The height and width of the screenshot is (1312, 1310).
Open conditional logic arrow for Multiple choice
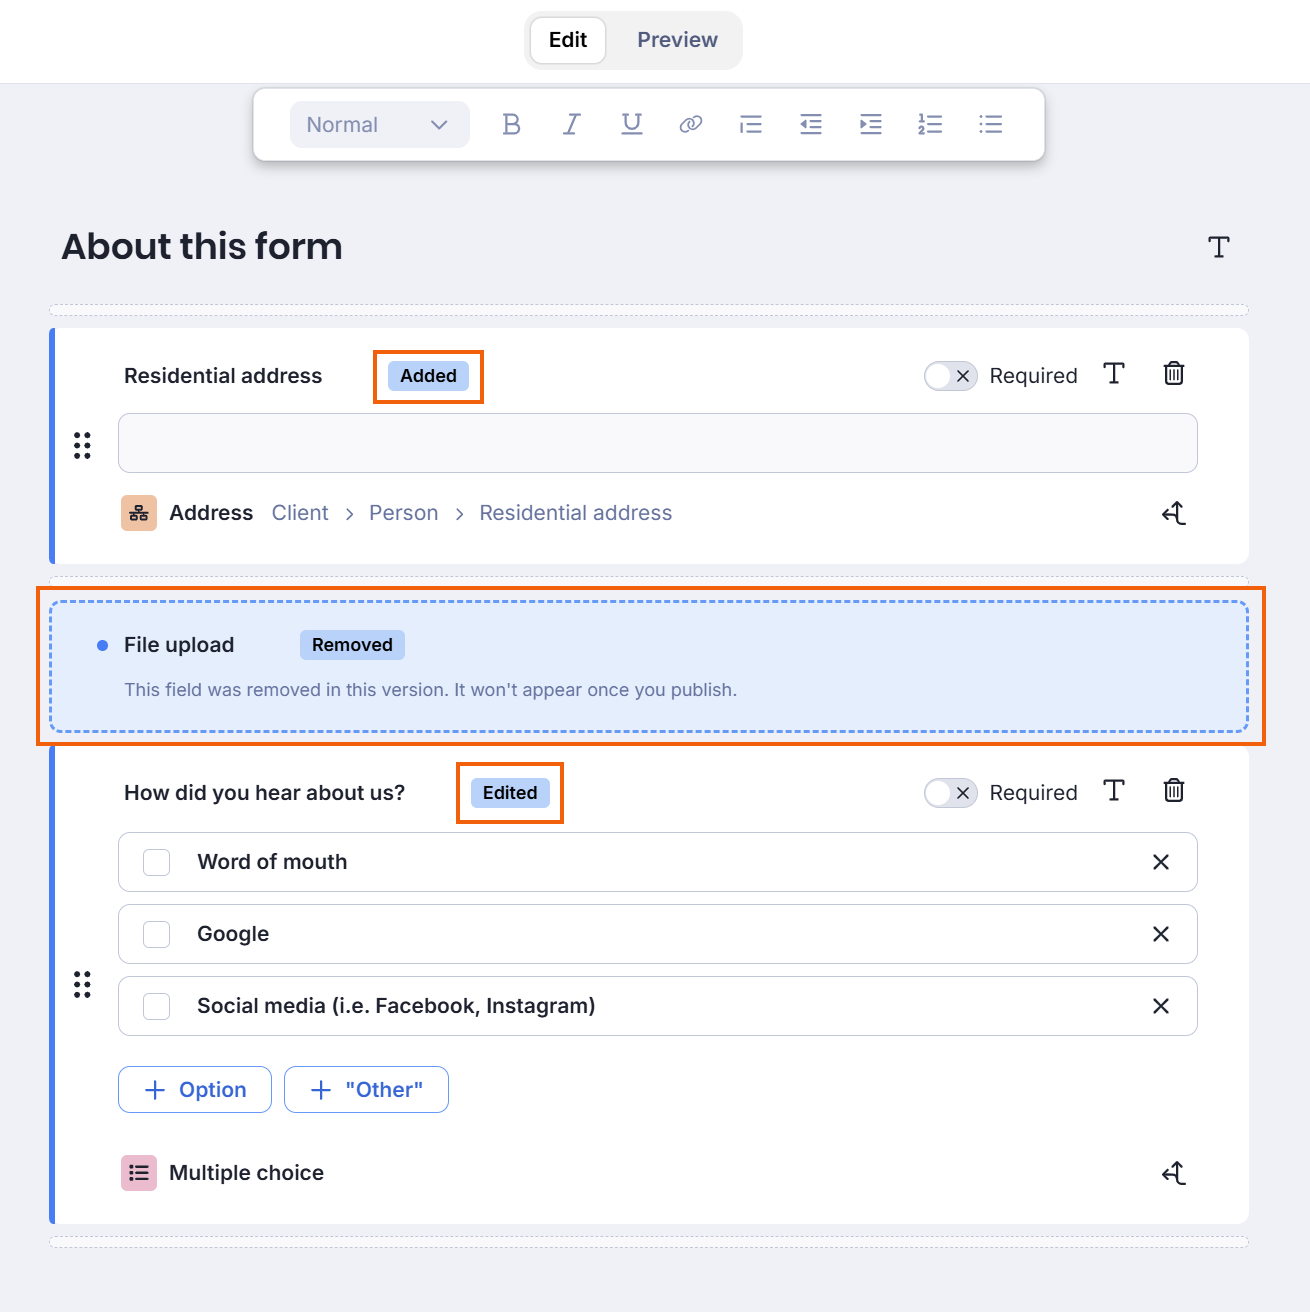pos(1174,1172)
